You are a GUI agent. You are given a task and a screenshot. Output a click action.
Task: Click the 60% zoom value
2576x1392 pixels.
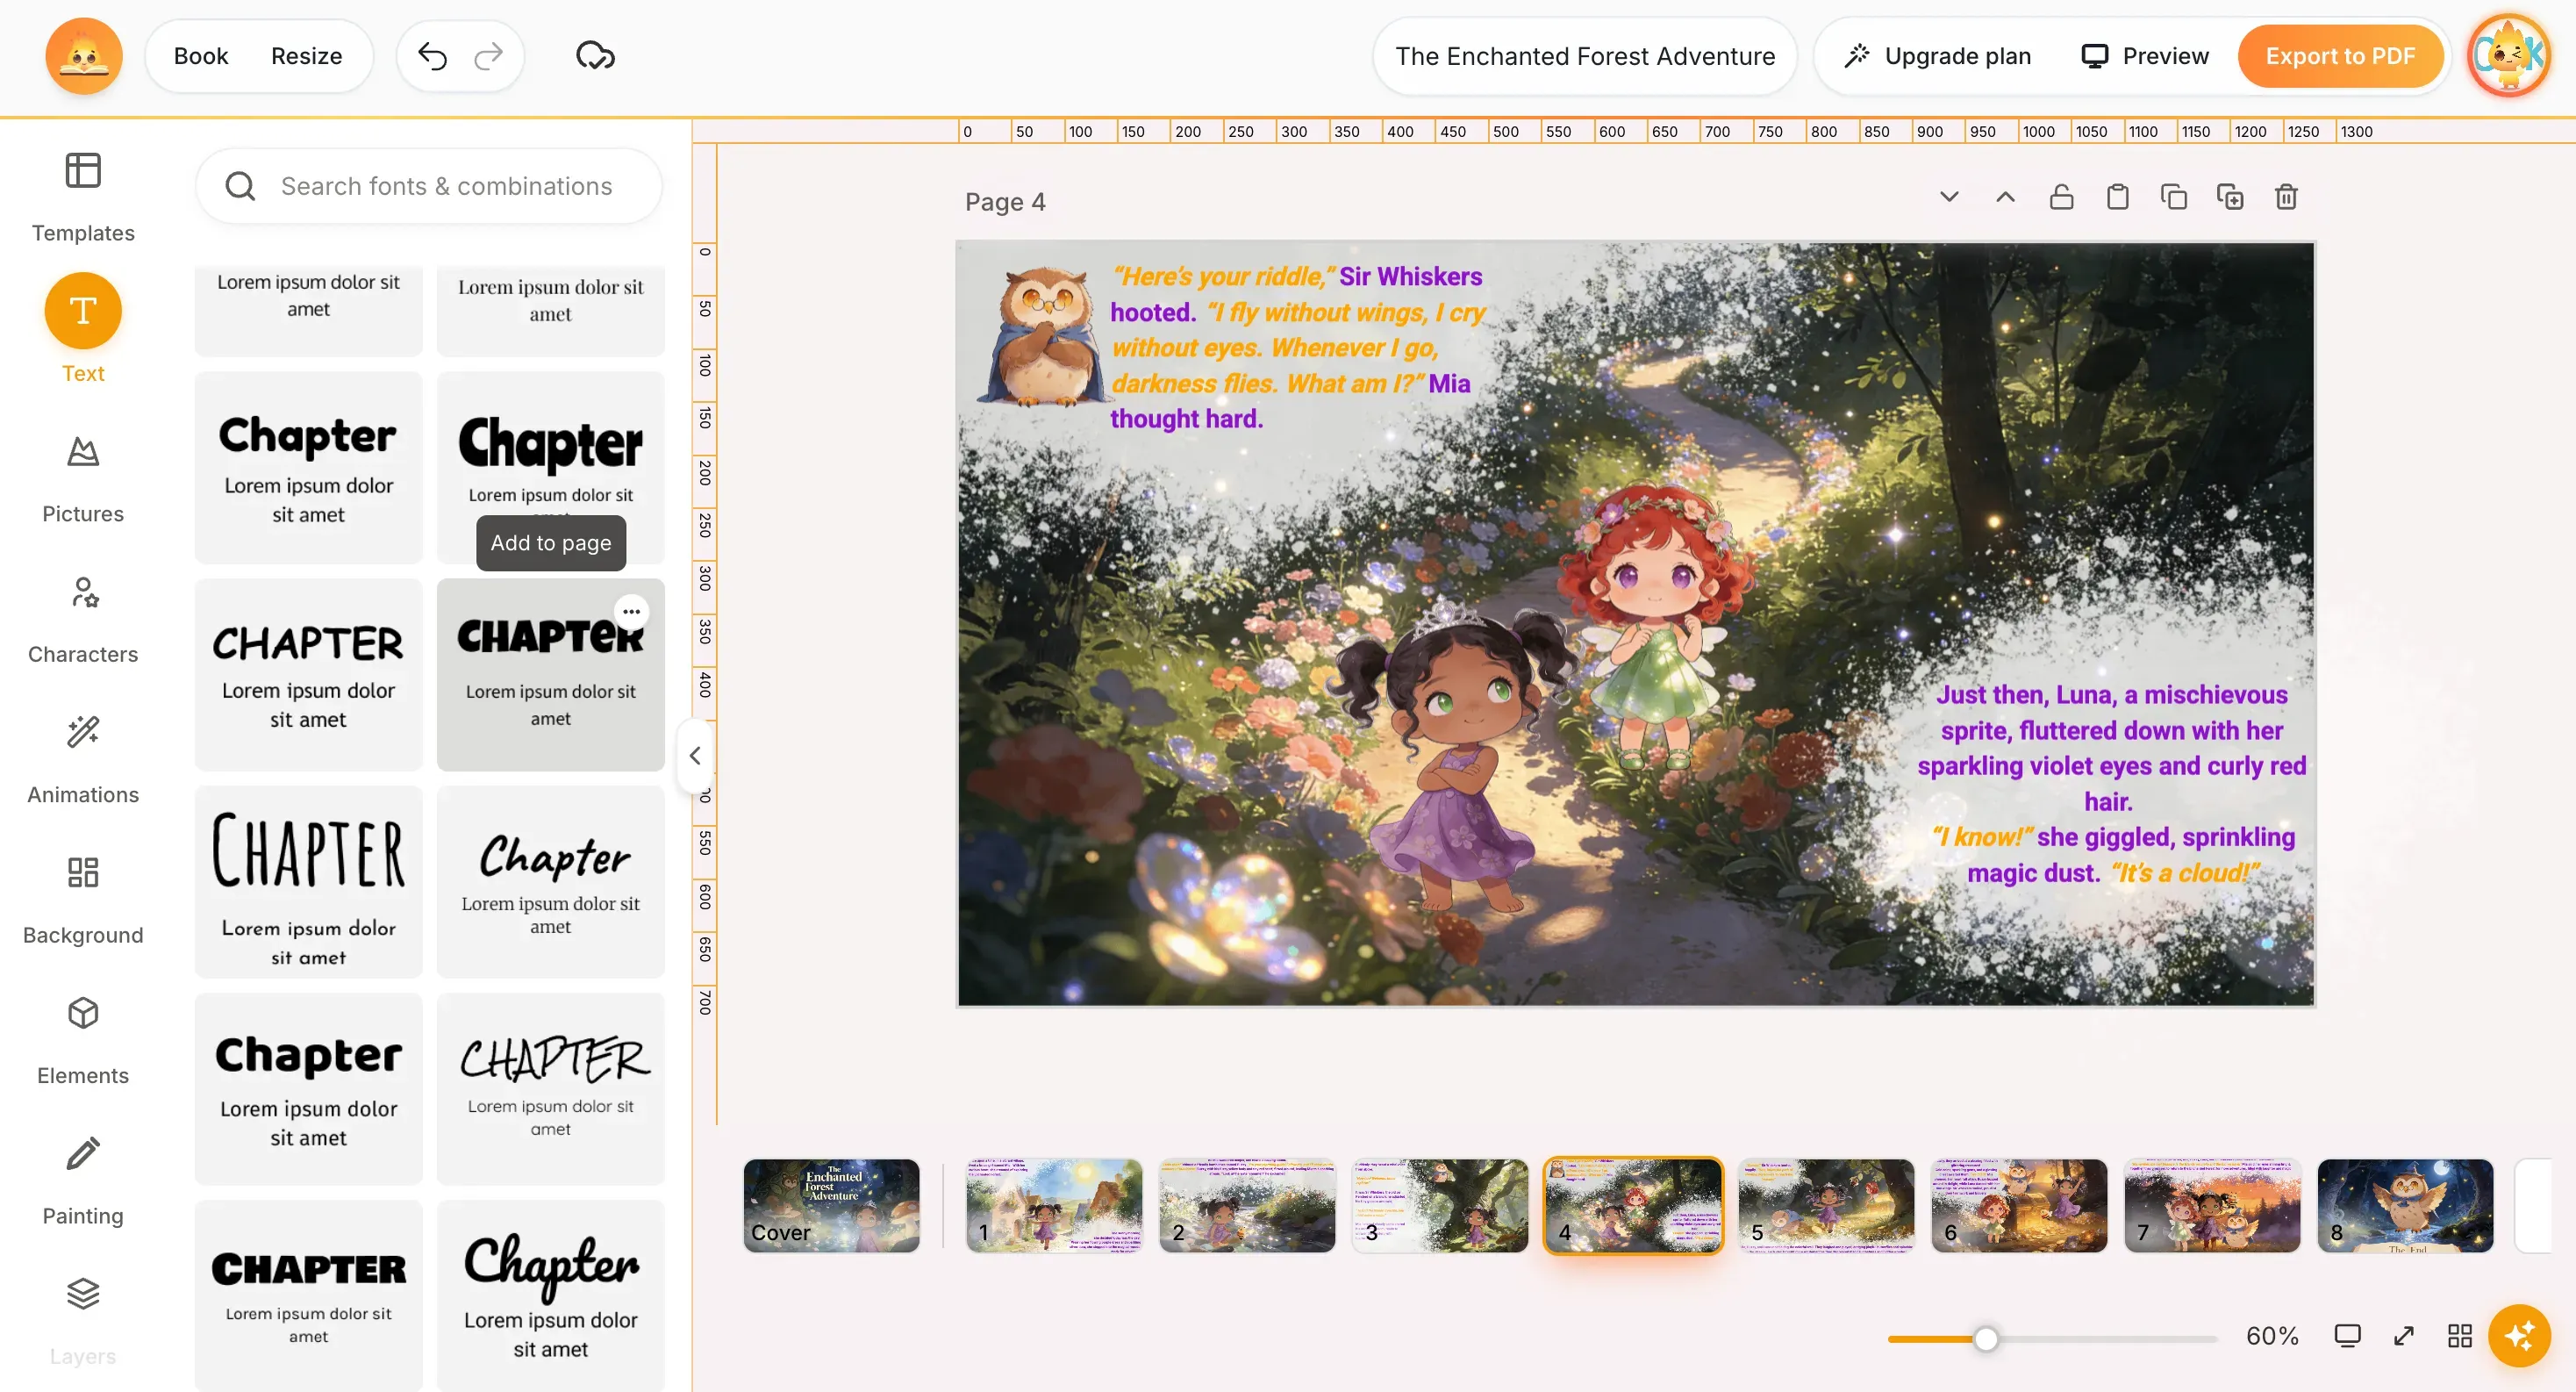(2272, 1336)
